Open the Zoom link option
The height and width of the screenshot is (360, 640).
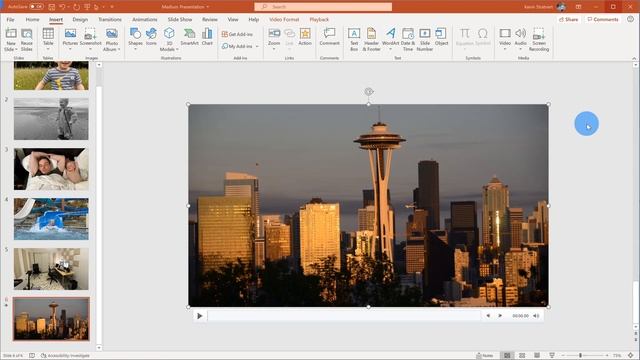(274, 39)
